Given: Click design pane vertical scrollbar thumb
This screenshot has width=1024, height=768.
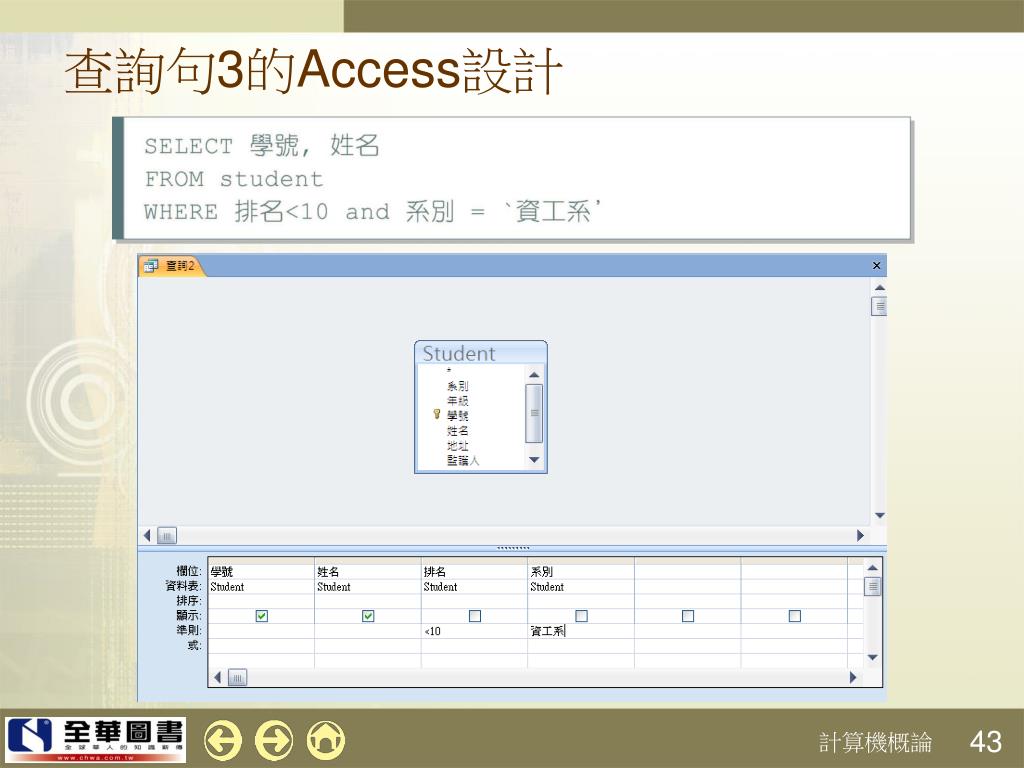Looking at the screenshot, I should tap(879, 306).
